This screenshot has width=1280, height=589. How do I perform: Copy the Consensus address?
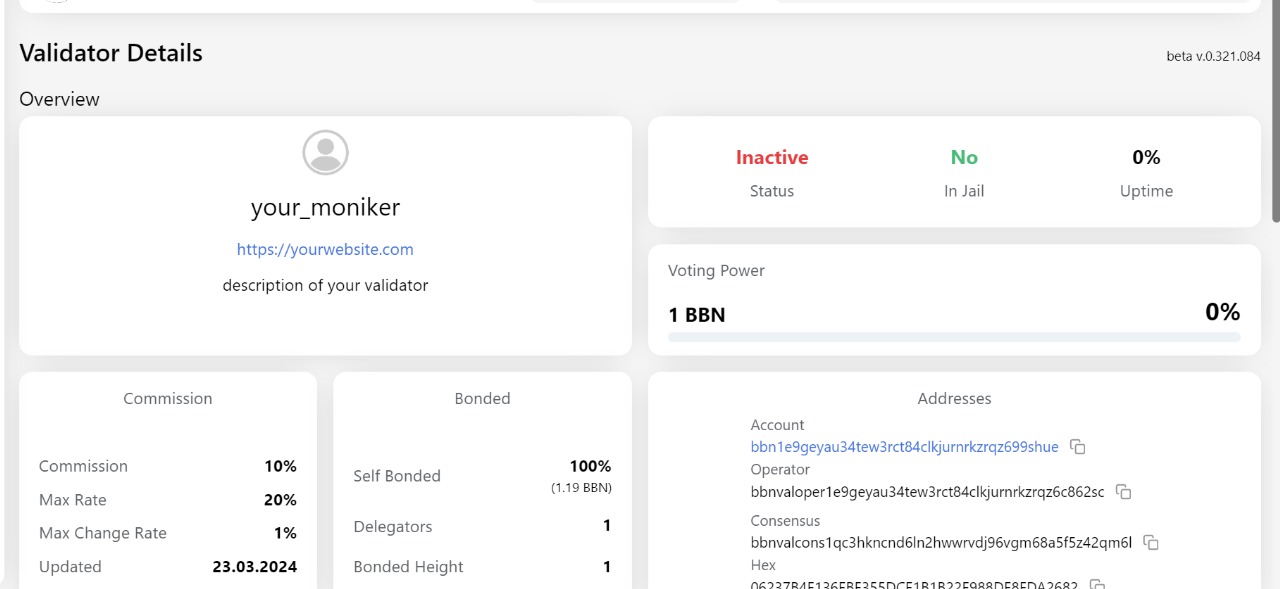tap(1151, 542)
